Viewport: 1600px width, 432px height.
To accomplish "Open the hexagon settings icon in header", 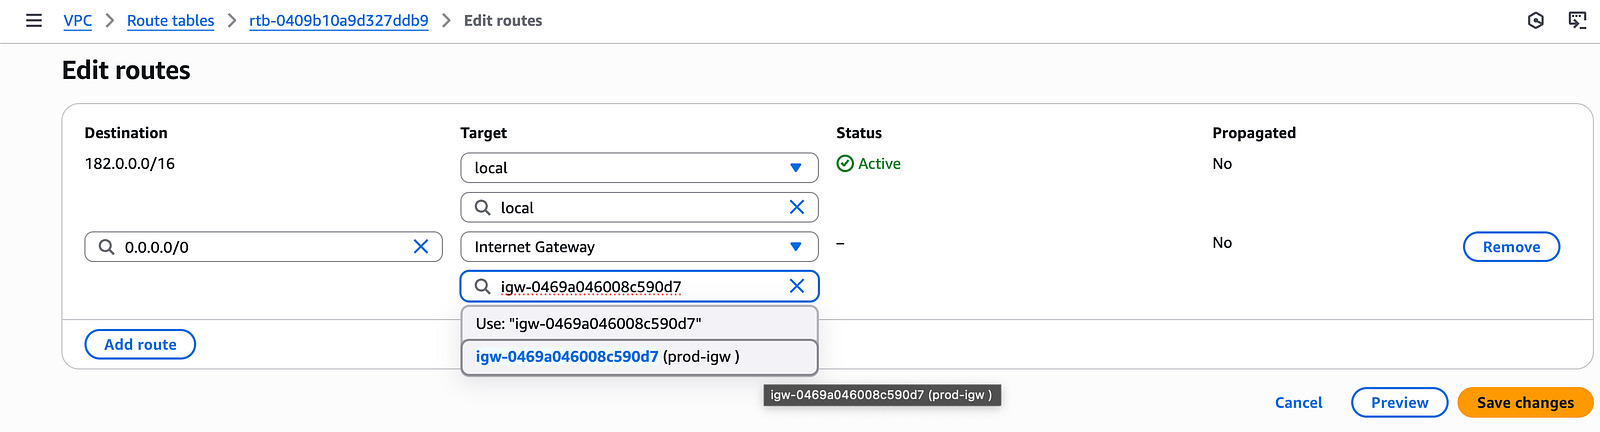I will (x=1536, y=20).
